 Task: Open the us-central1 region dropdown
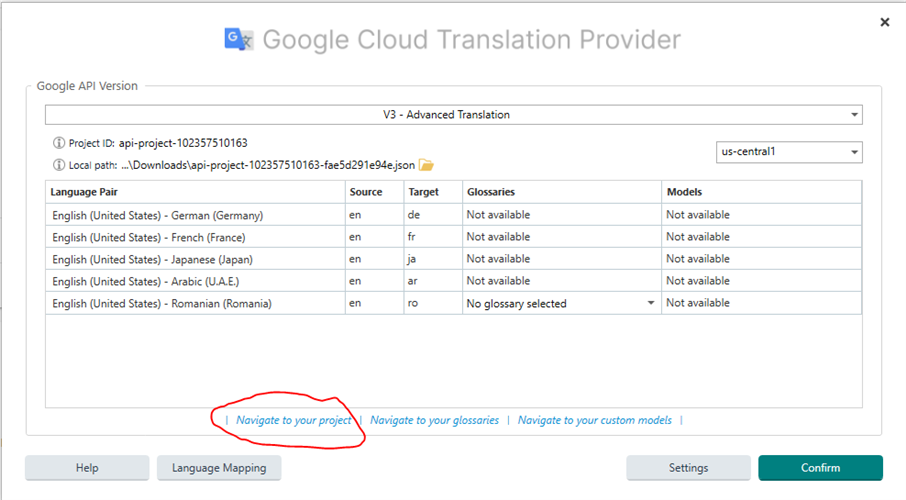(x=789, y=152)
